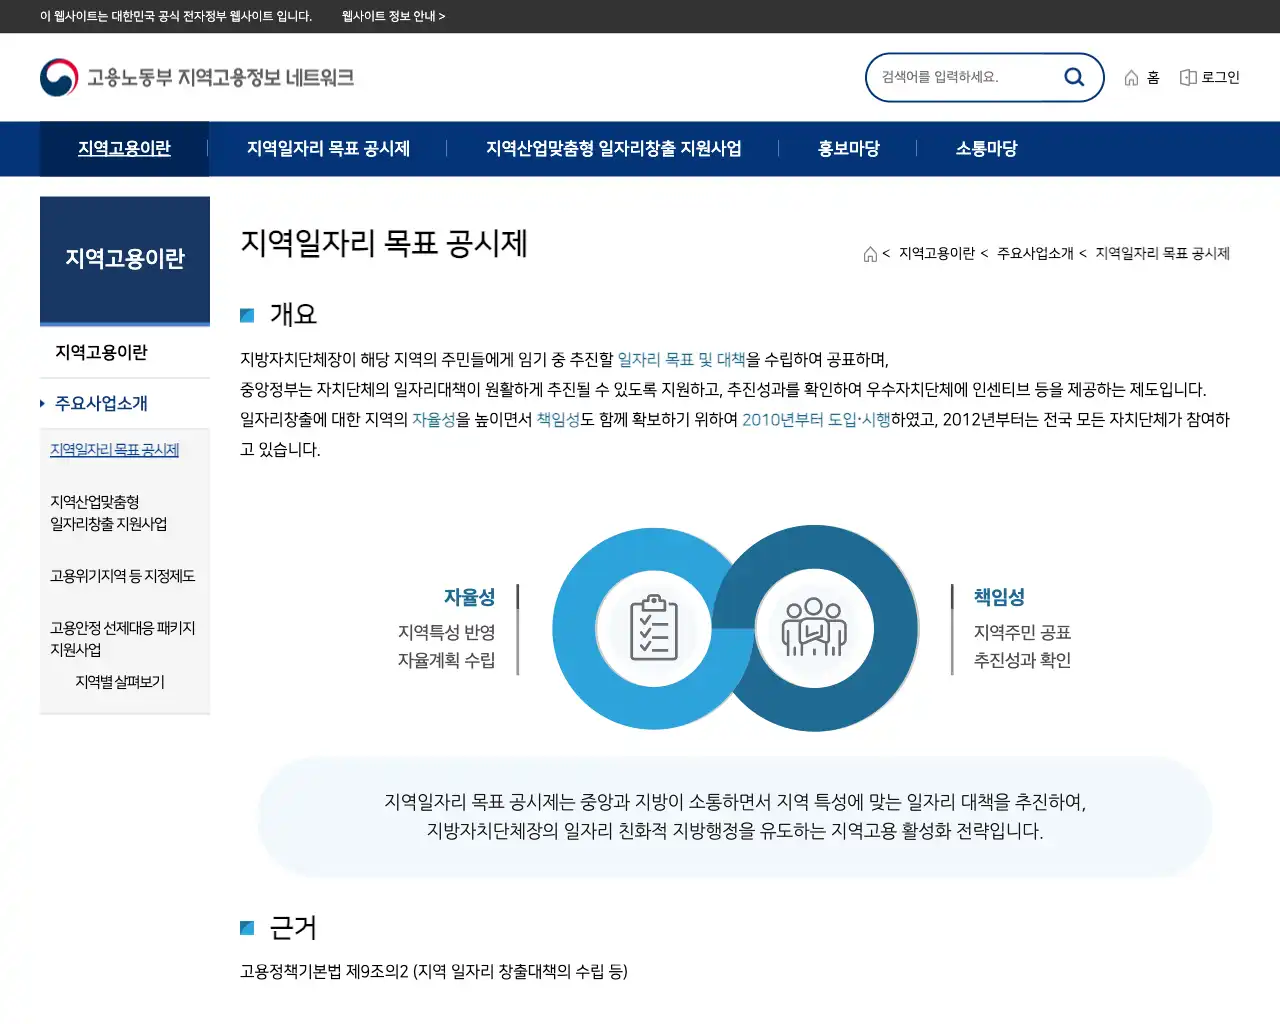Click inside the search input field
1280x1024 pixels.
[x=960, y=76]
